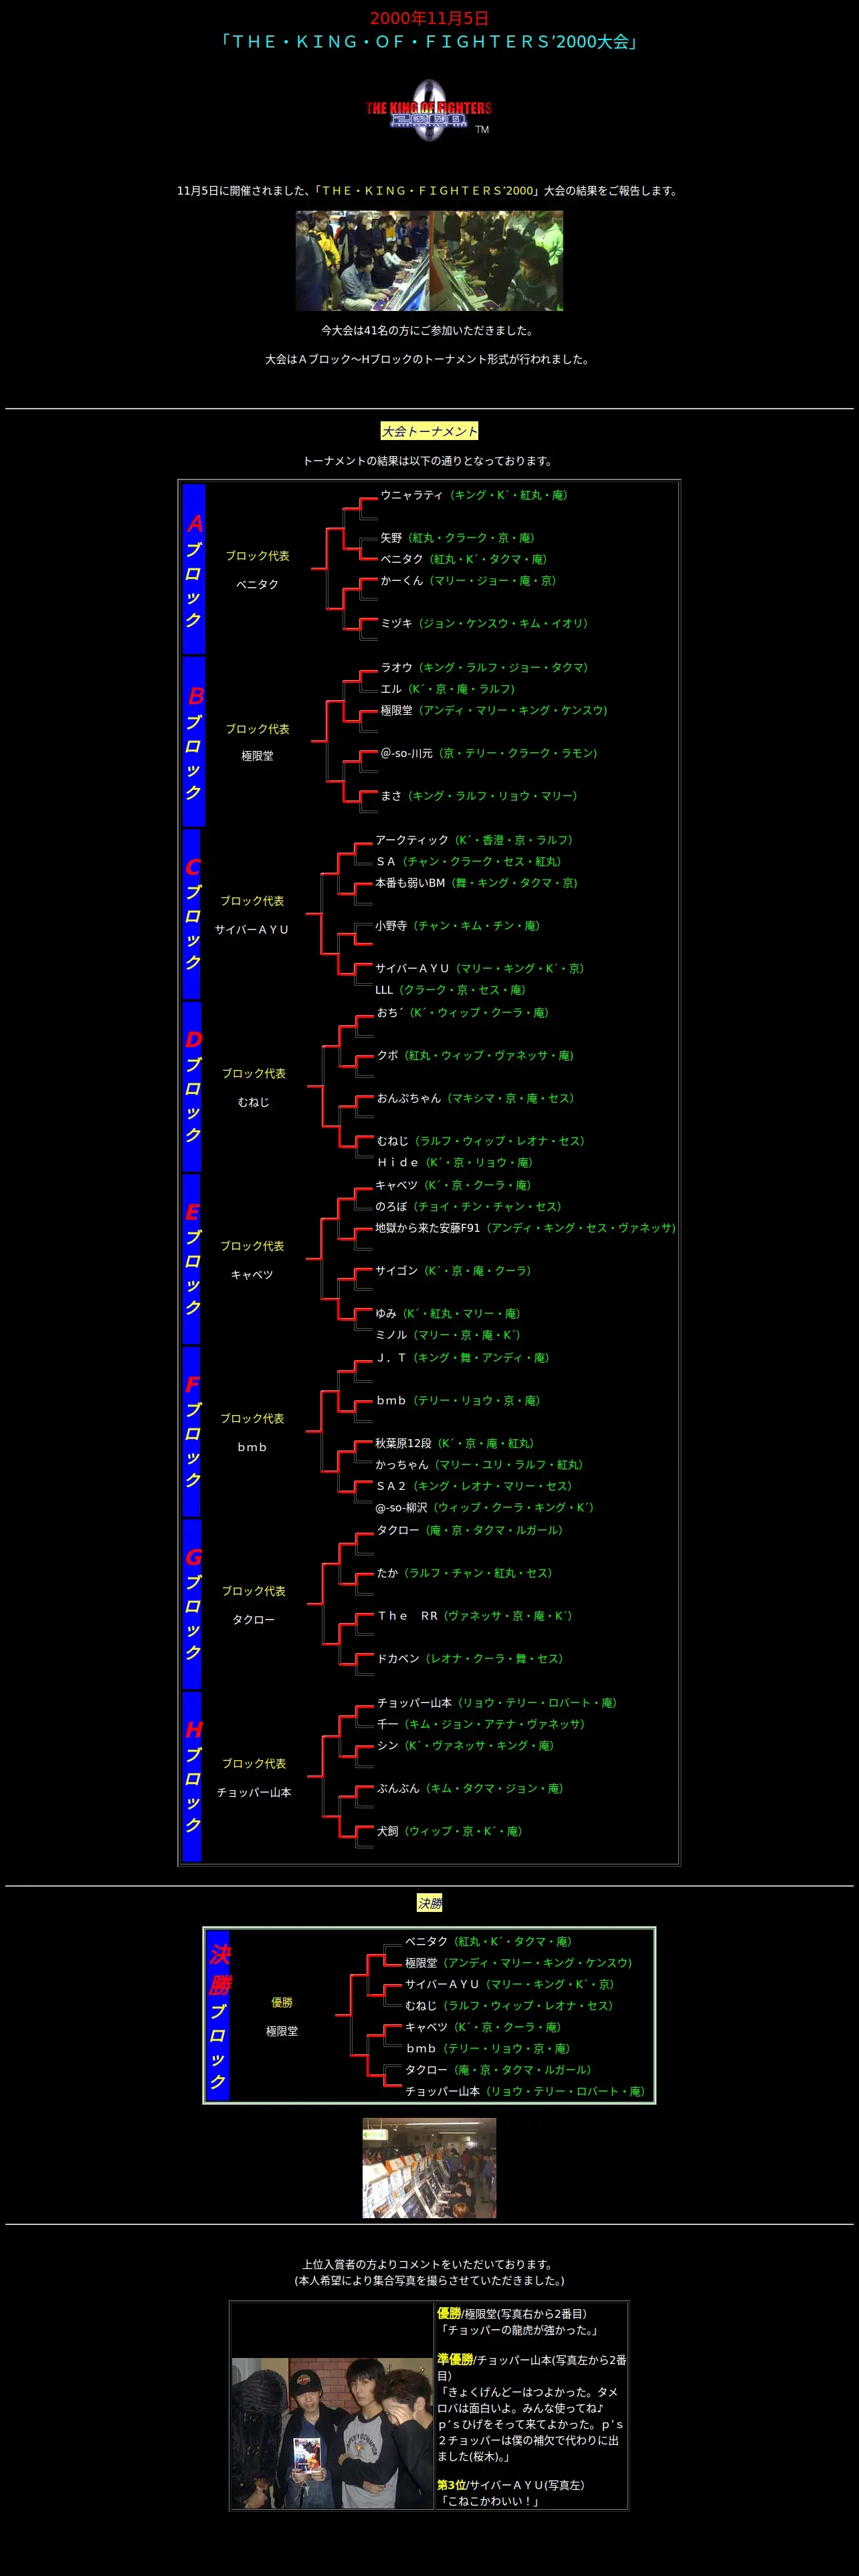Select the blue Hブロック banner
Image resolution: width=859 pixels, height=2576 pixels.
pos(192,1777)
